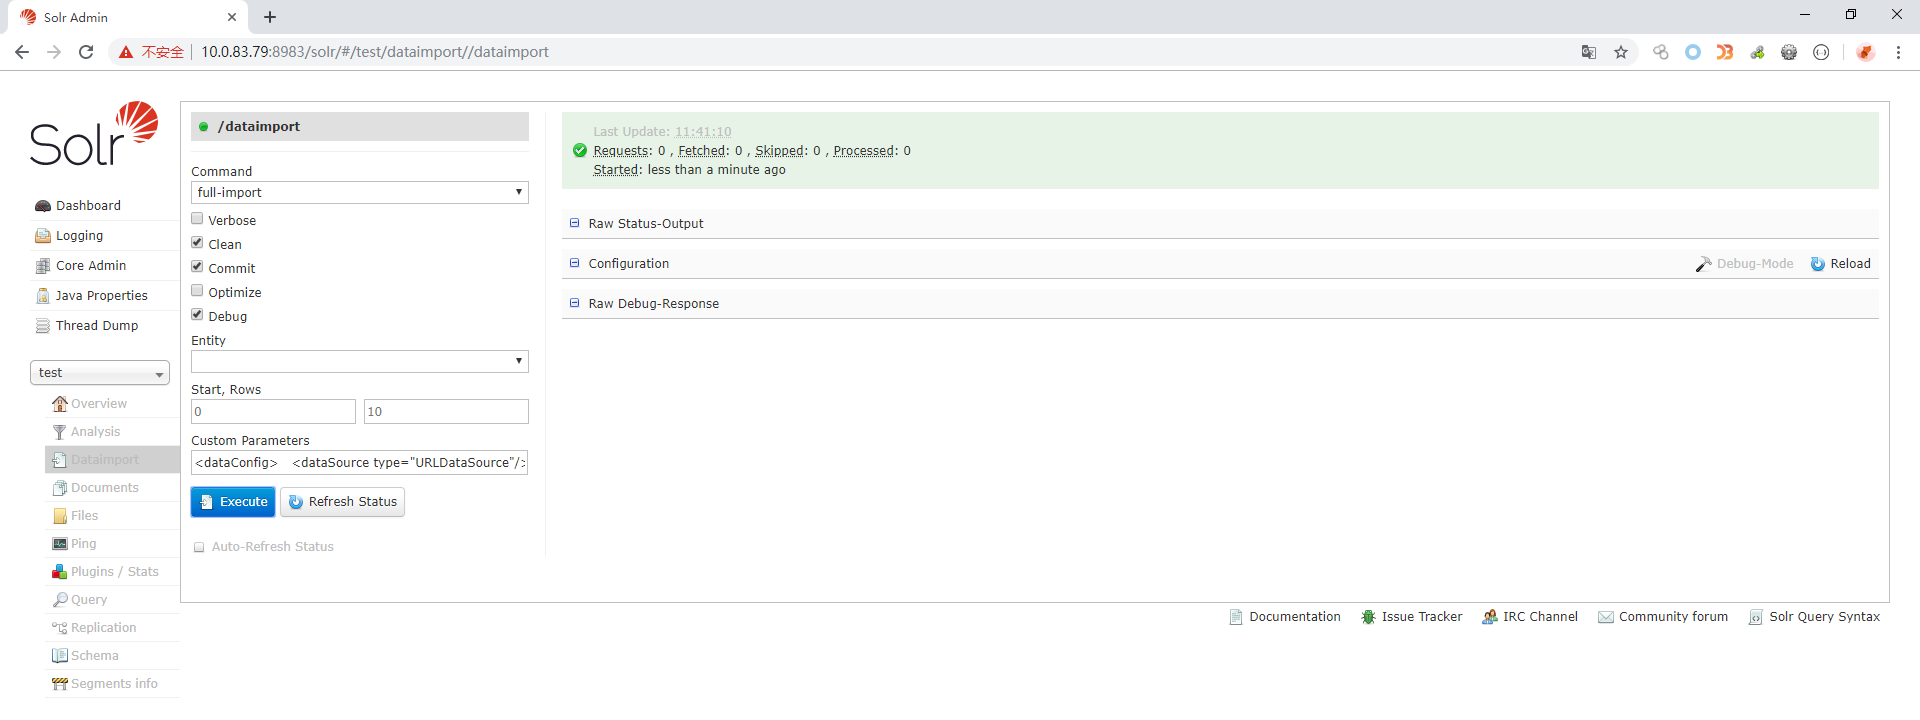
Task: Open the browser three-dot menu
Action: pos(1898,52)
